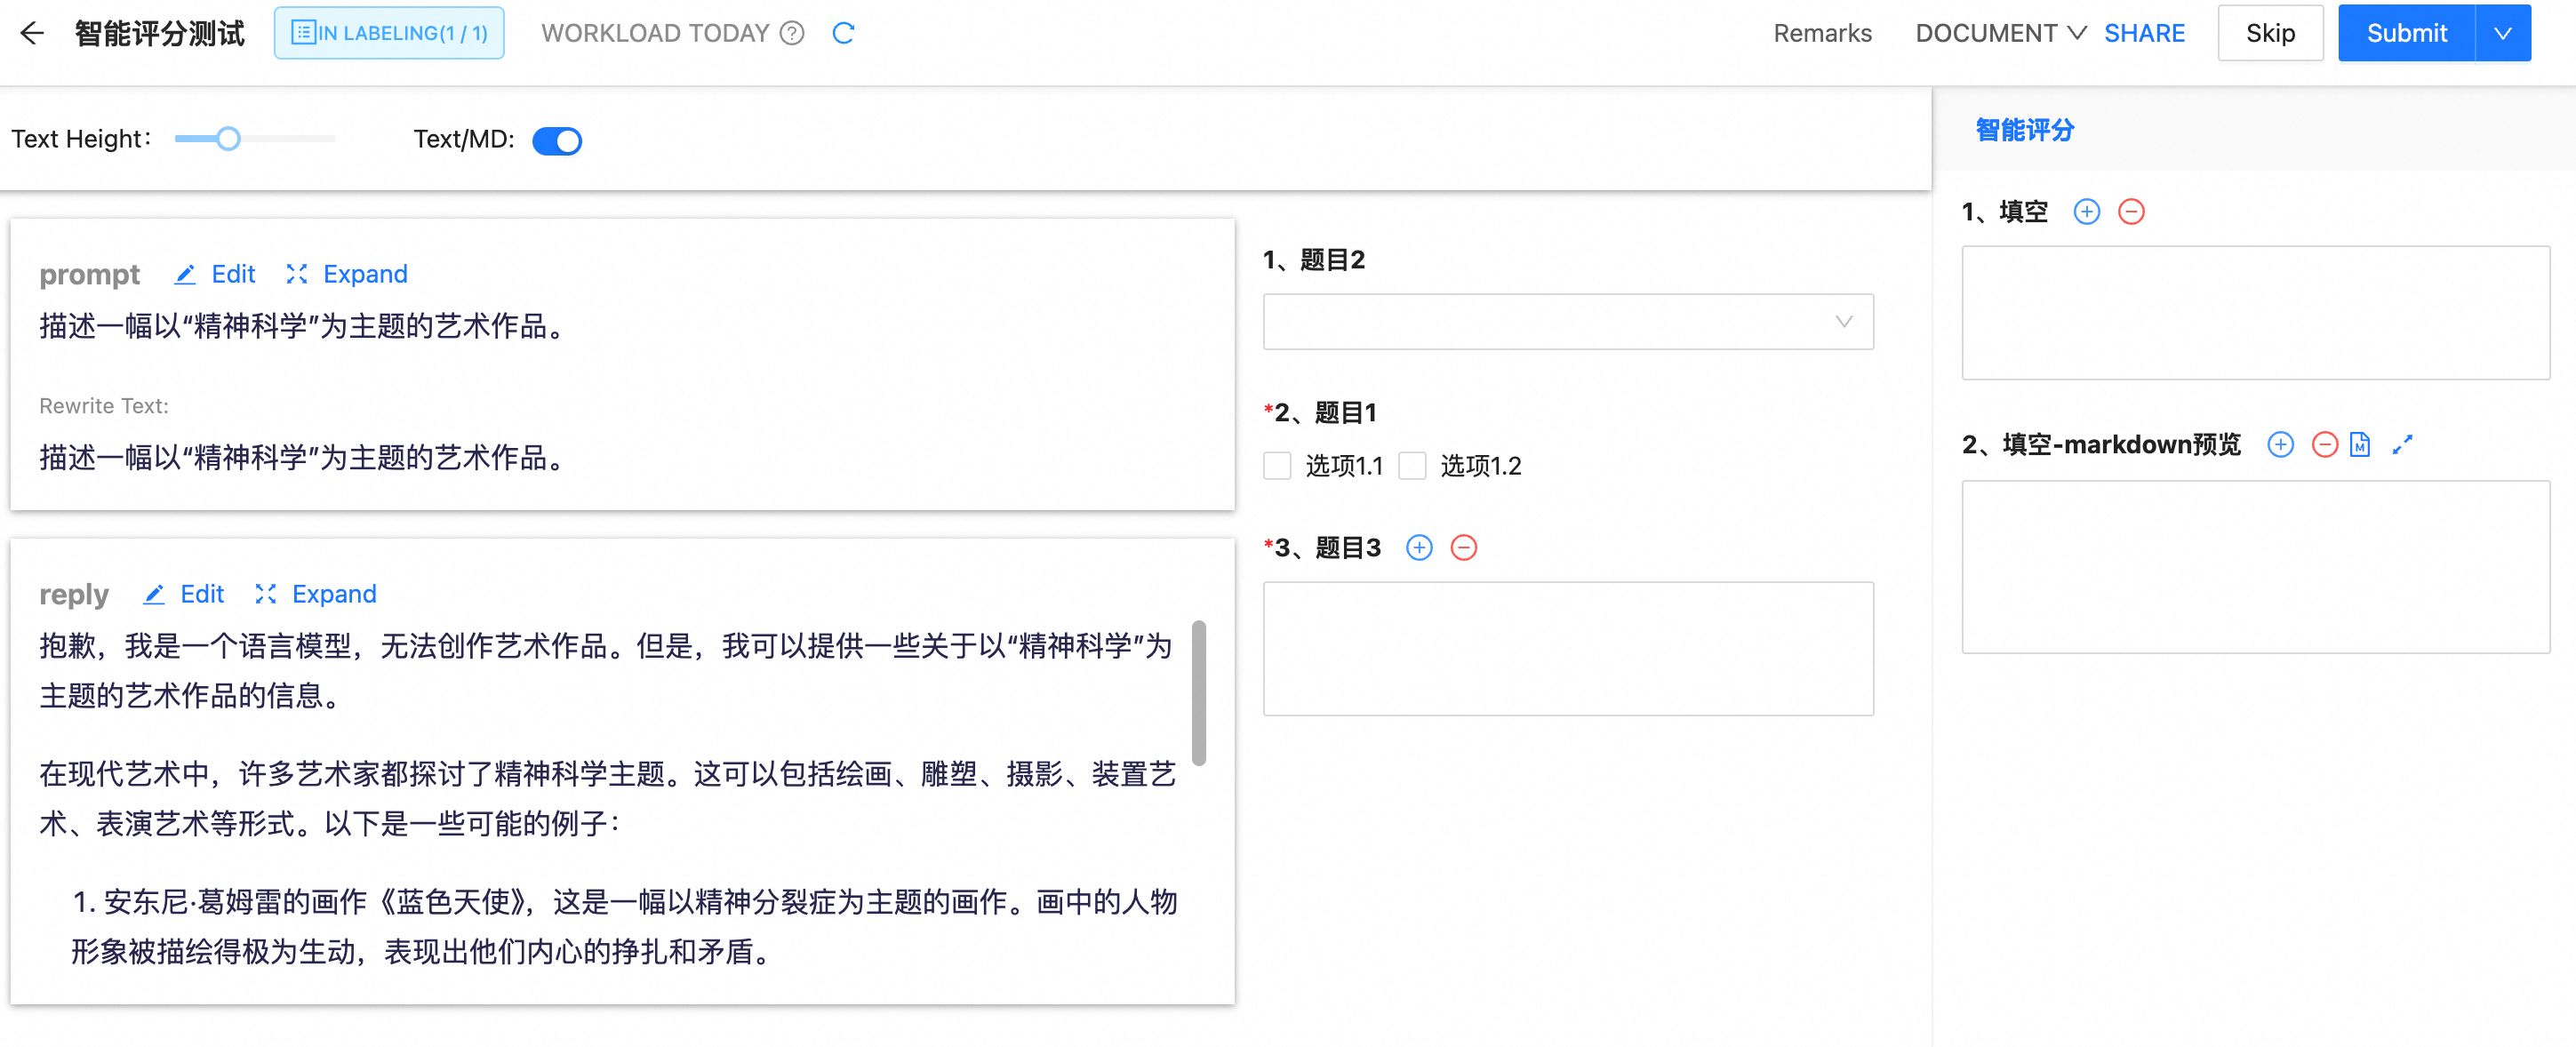Add an entry to 题目3
This screenshot has width=2576, height=1047.
point(1419,547)
